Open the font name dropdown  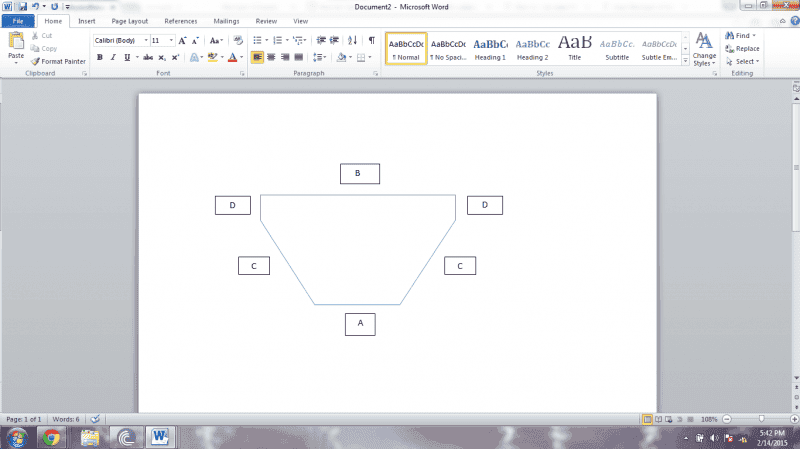point(146,40)
